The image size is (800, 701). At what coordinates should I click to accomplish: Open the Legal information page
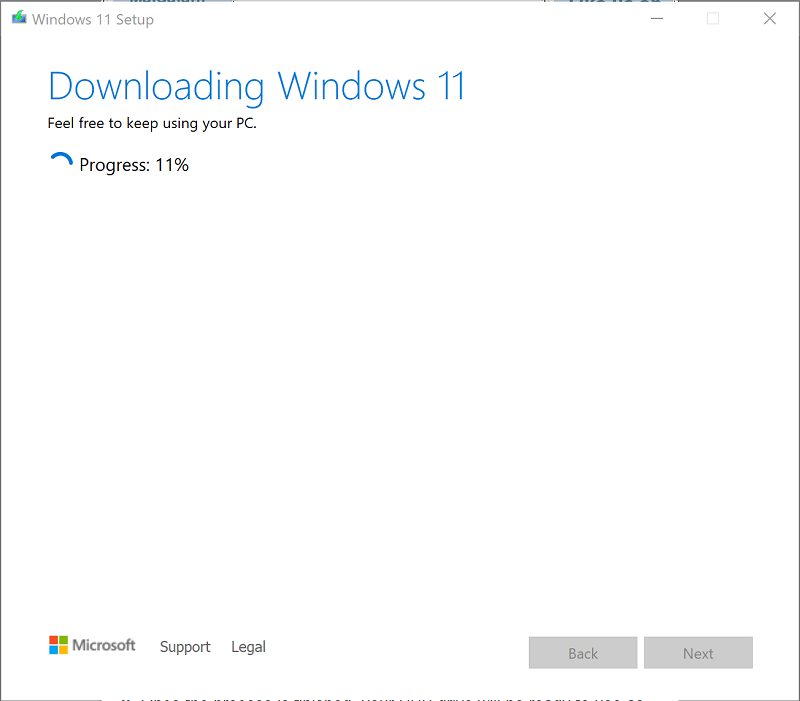click(248, 647)
